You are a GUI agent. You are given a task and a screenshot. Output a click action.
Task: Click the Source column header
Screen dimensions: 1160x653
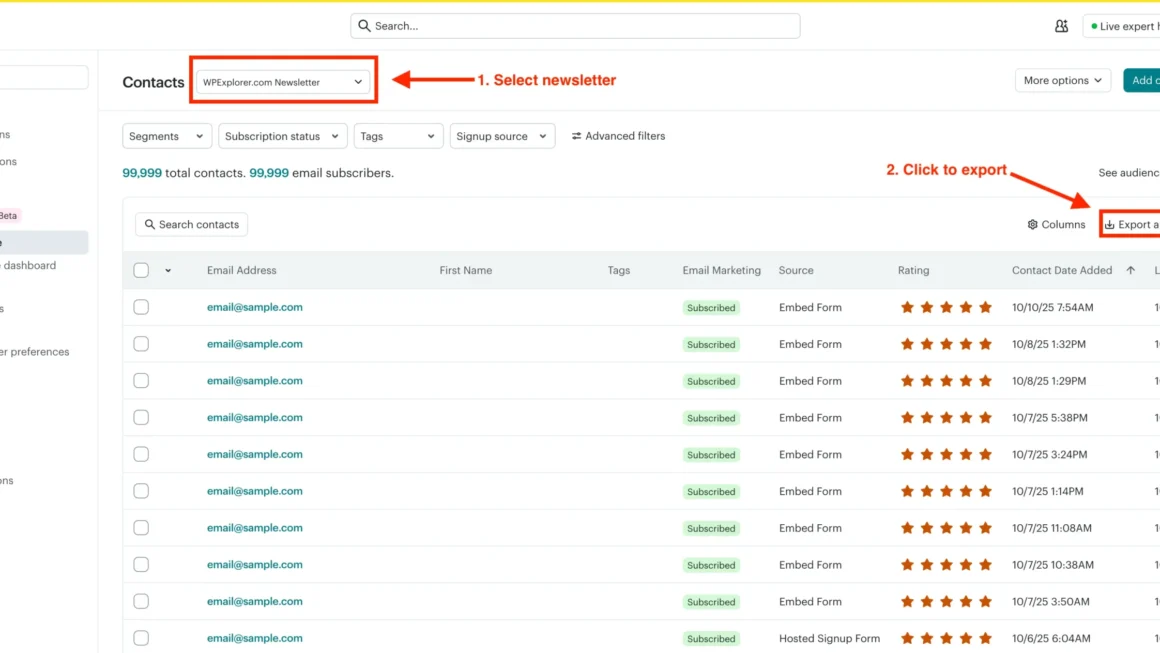point(796,270)
